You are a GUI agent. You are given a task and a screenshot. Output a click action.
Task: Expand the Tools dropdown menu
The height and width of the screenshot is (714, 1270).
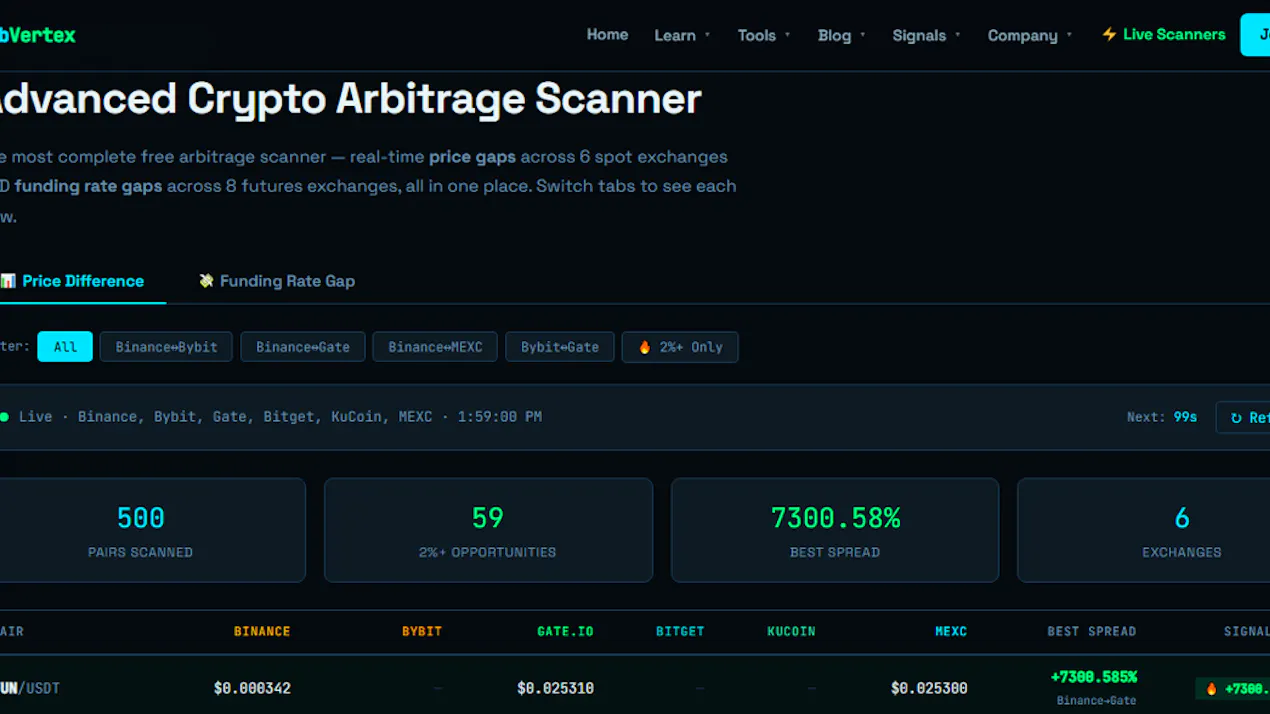tap(764, 35)
